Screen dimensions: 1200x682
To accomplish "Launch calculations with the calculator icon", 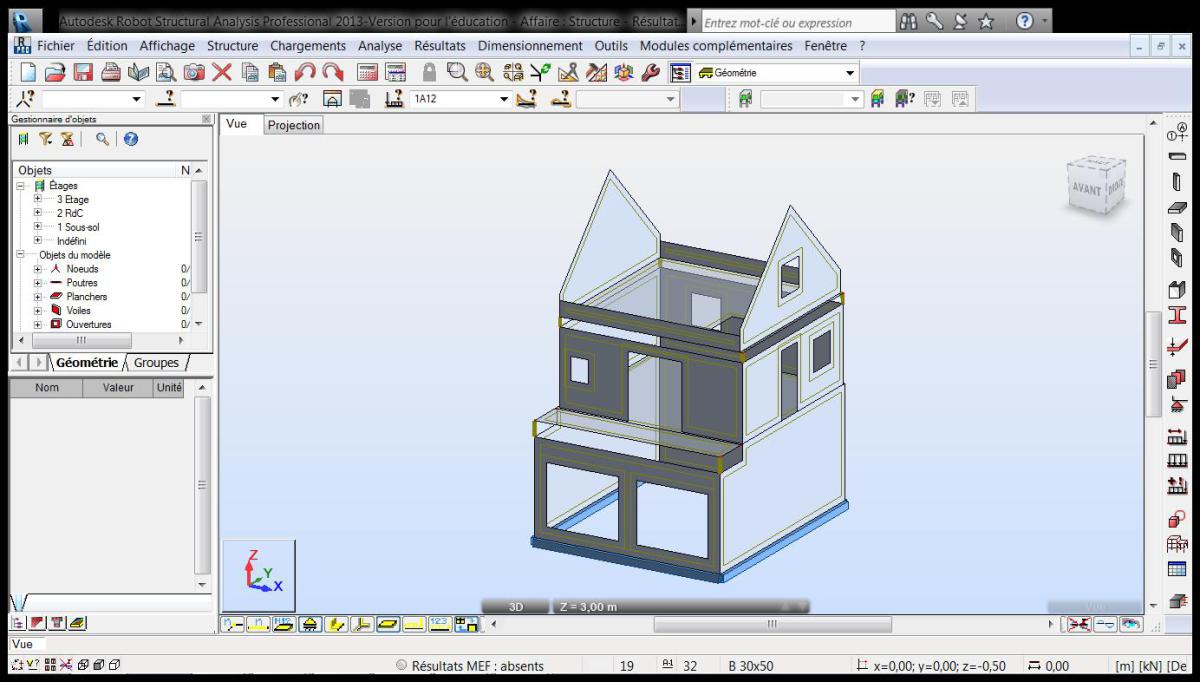I will click(368, 72).
